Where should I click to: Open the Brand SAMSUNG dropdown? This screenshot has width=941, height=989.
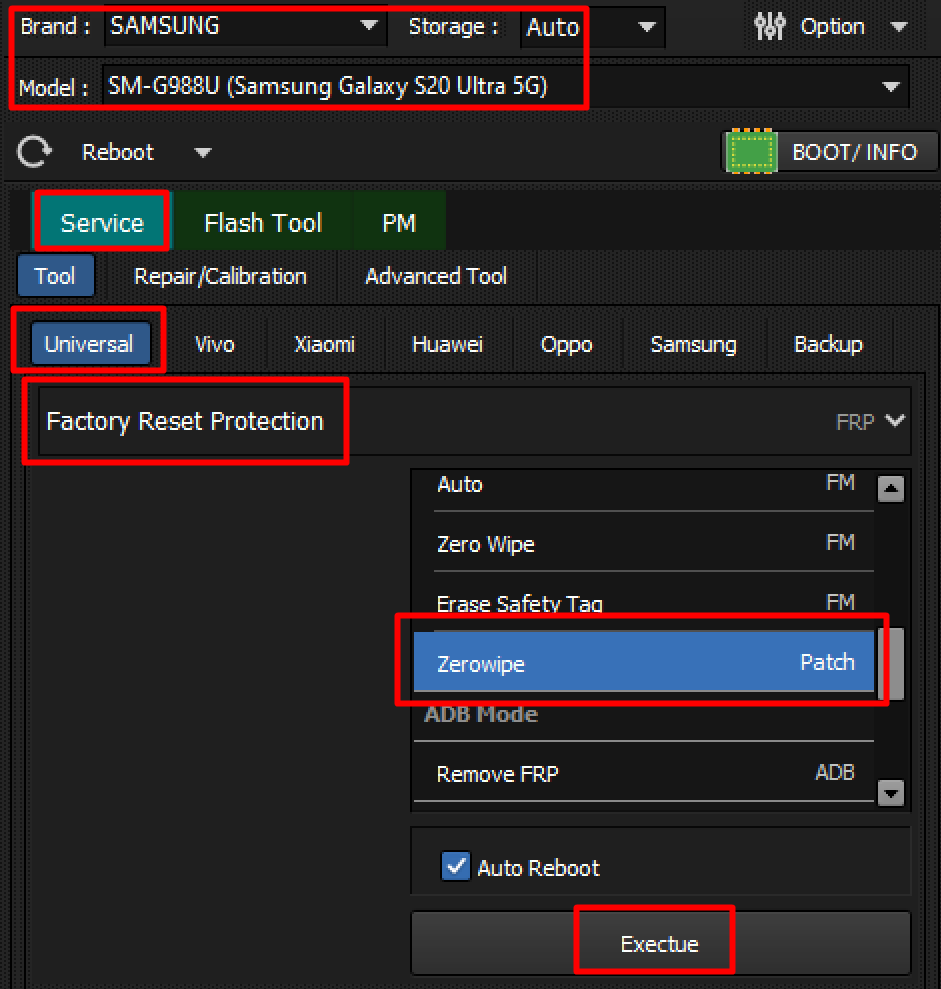[x=245, y=26]
